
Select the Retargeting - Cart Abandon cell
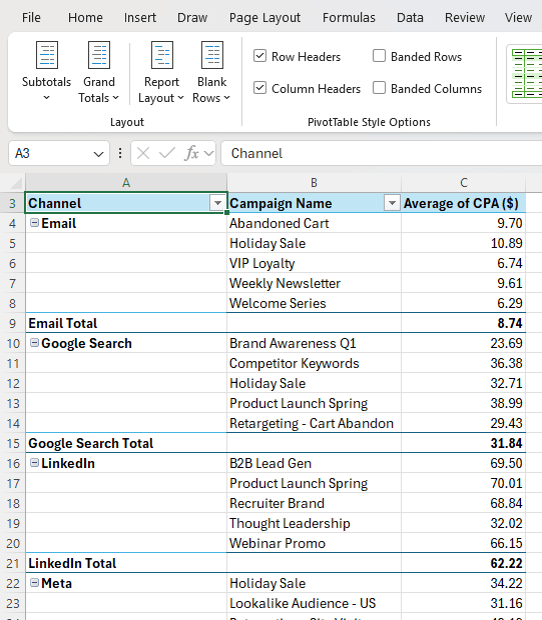click(314, 423)
